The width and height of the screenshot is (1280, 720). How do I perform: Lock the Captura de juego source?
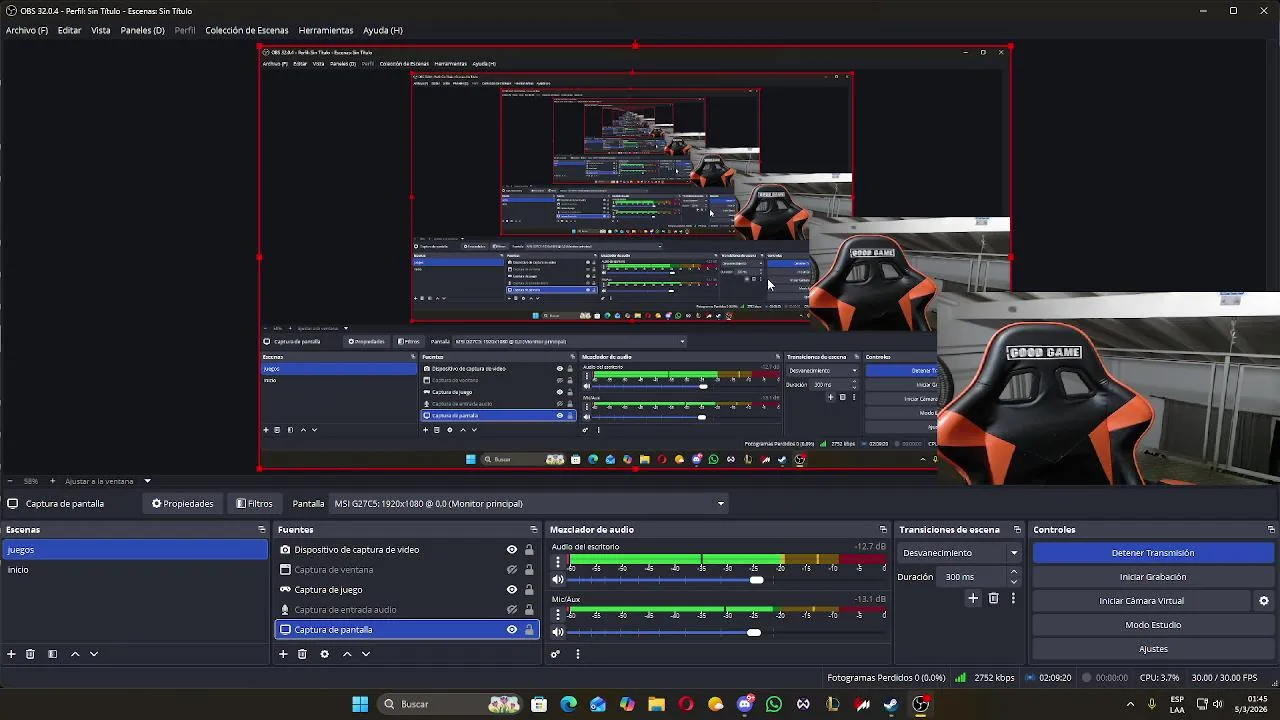(529, 590)
